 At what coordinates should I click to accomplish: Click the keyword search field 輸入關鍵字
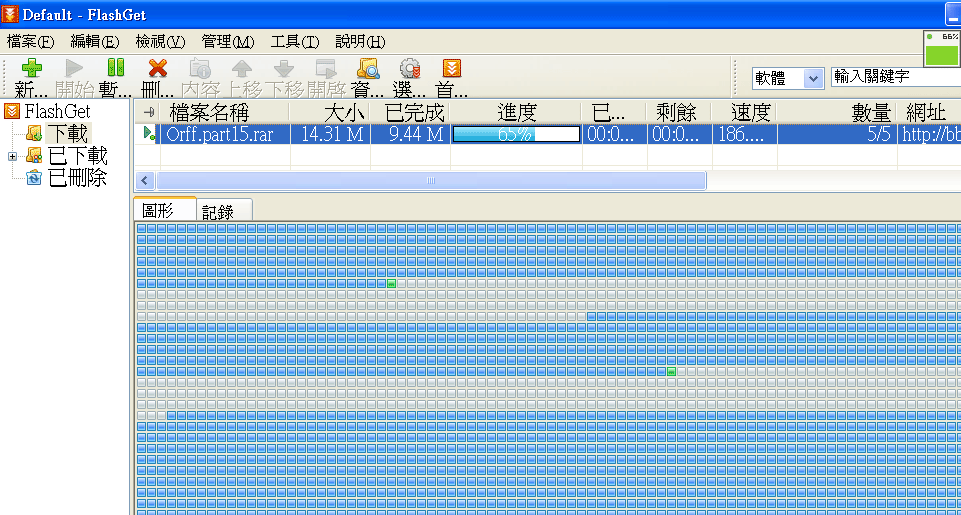tap(896, 77)
